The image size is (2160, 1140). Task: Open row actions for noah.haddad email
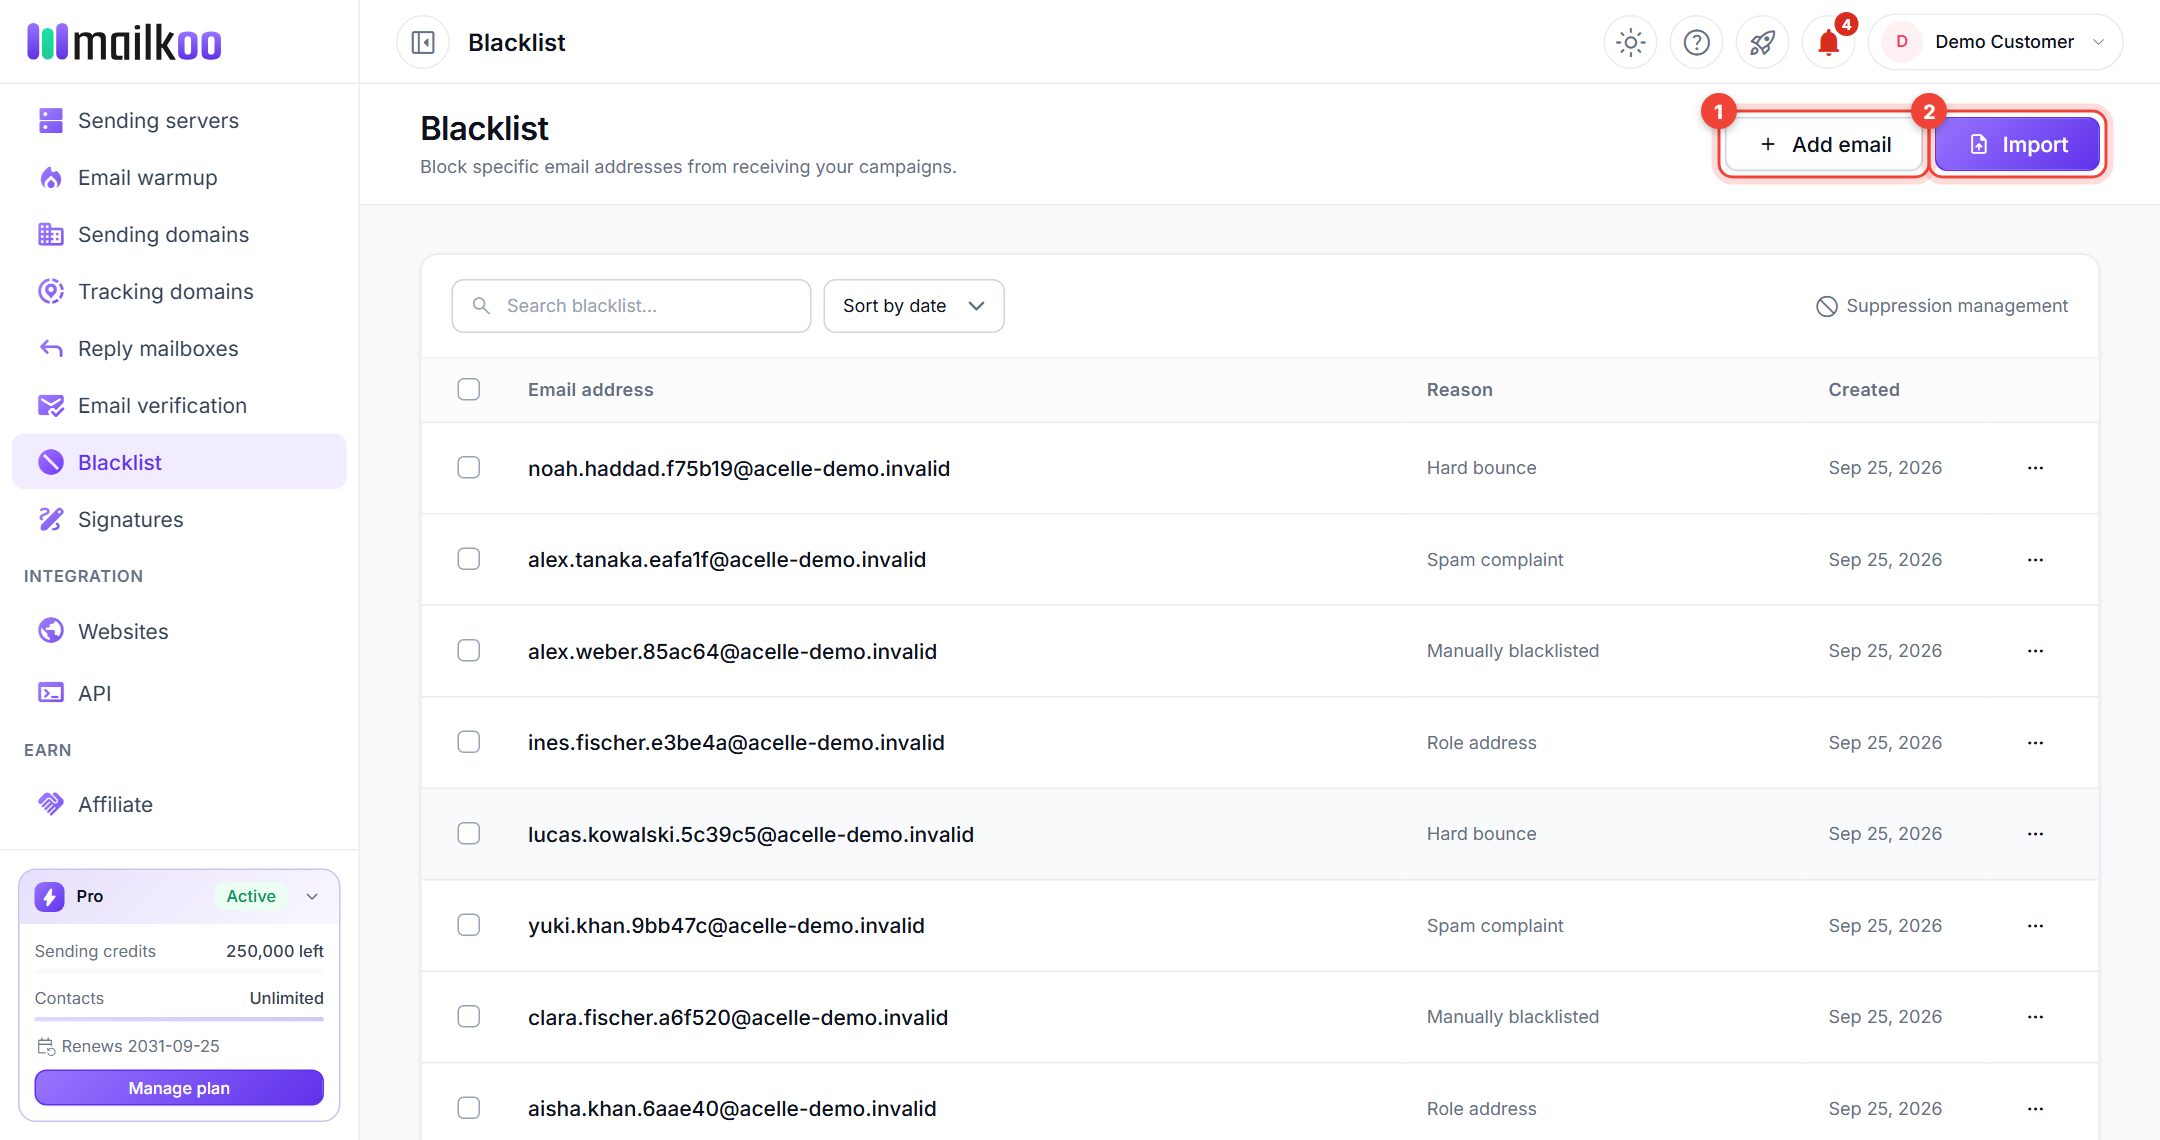coord(2035,468)
